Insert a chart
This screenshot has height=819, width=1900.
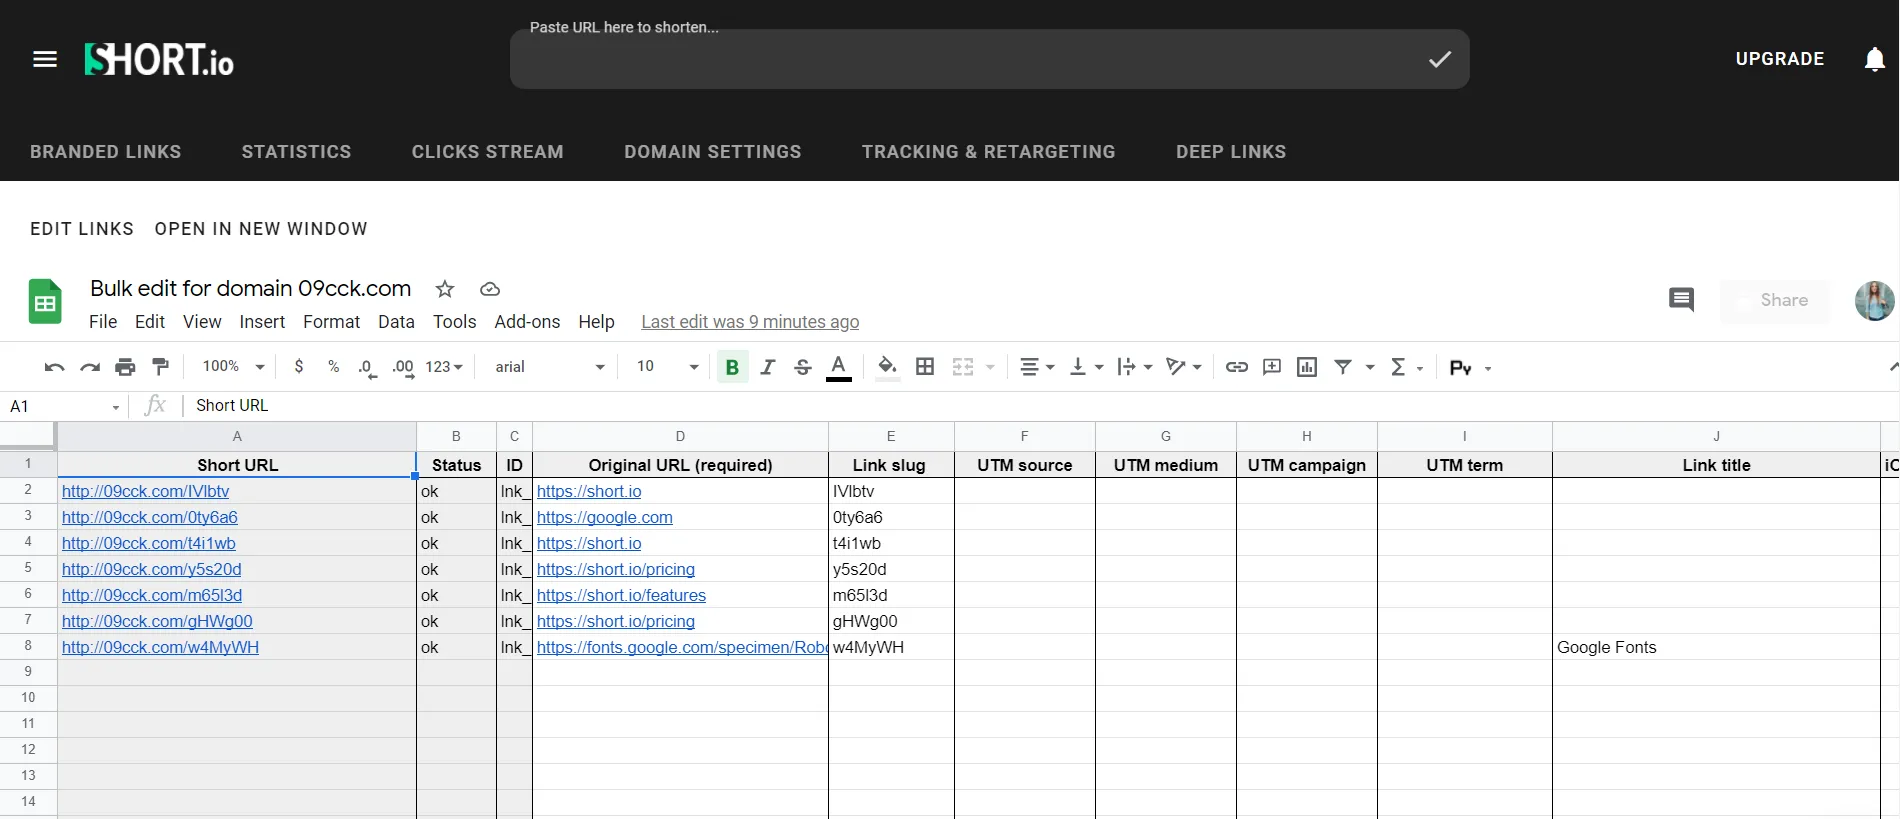[x=1307, y=367]
